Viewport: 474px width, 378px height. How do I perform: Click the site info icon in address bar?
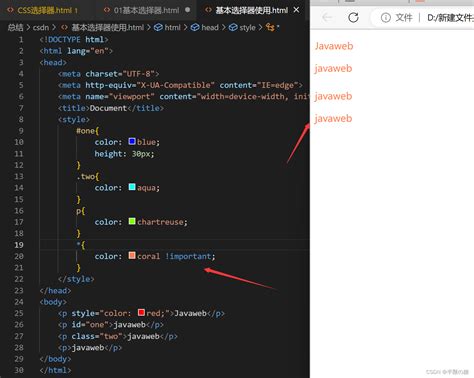[386, 18]
